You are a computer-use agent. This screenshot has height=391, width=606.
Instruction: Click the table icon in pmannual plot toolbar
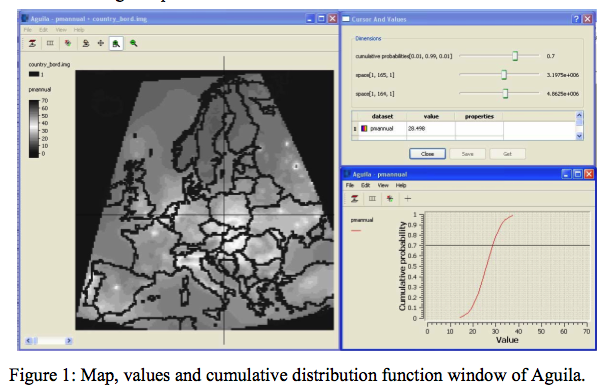tap(372, 199)
